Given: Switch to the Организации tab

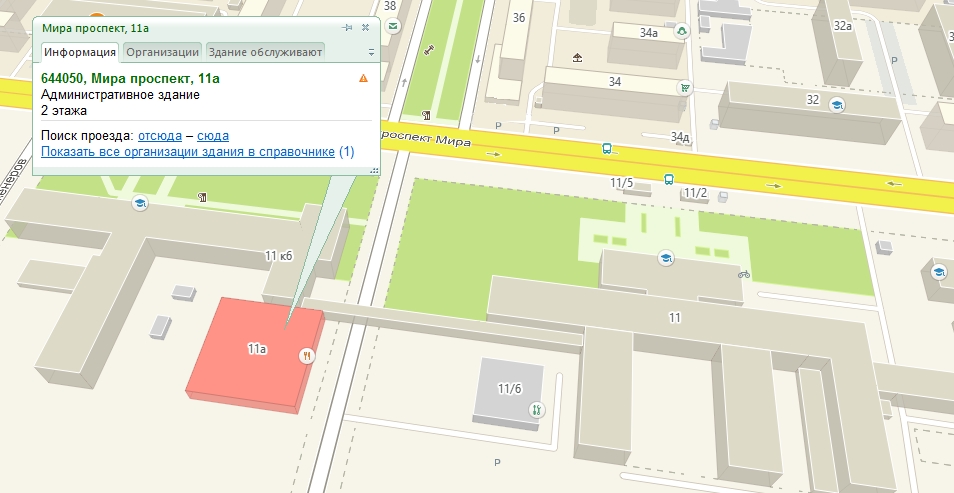Looking at the screenshot, I should click(x=162, y=52).
